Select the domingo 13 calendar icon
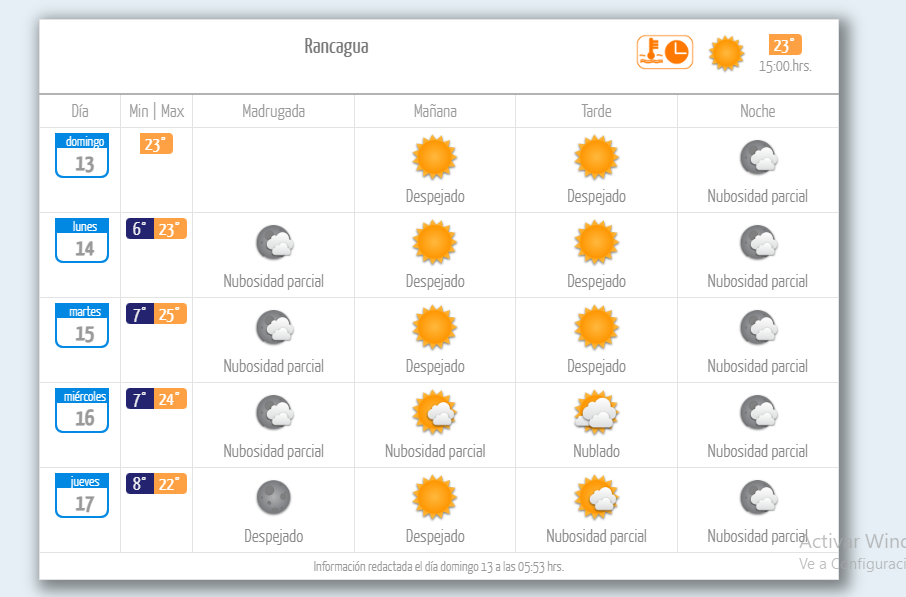This screenshot has height=597, width=906. tap(82, 155)
